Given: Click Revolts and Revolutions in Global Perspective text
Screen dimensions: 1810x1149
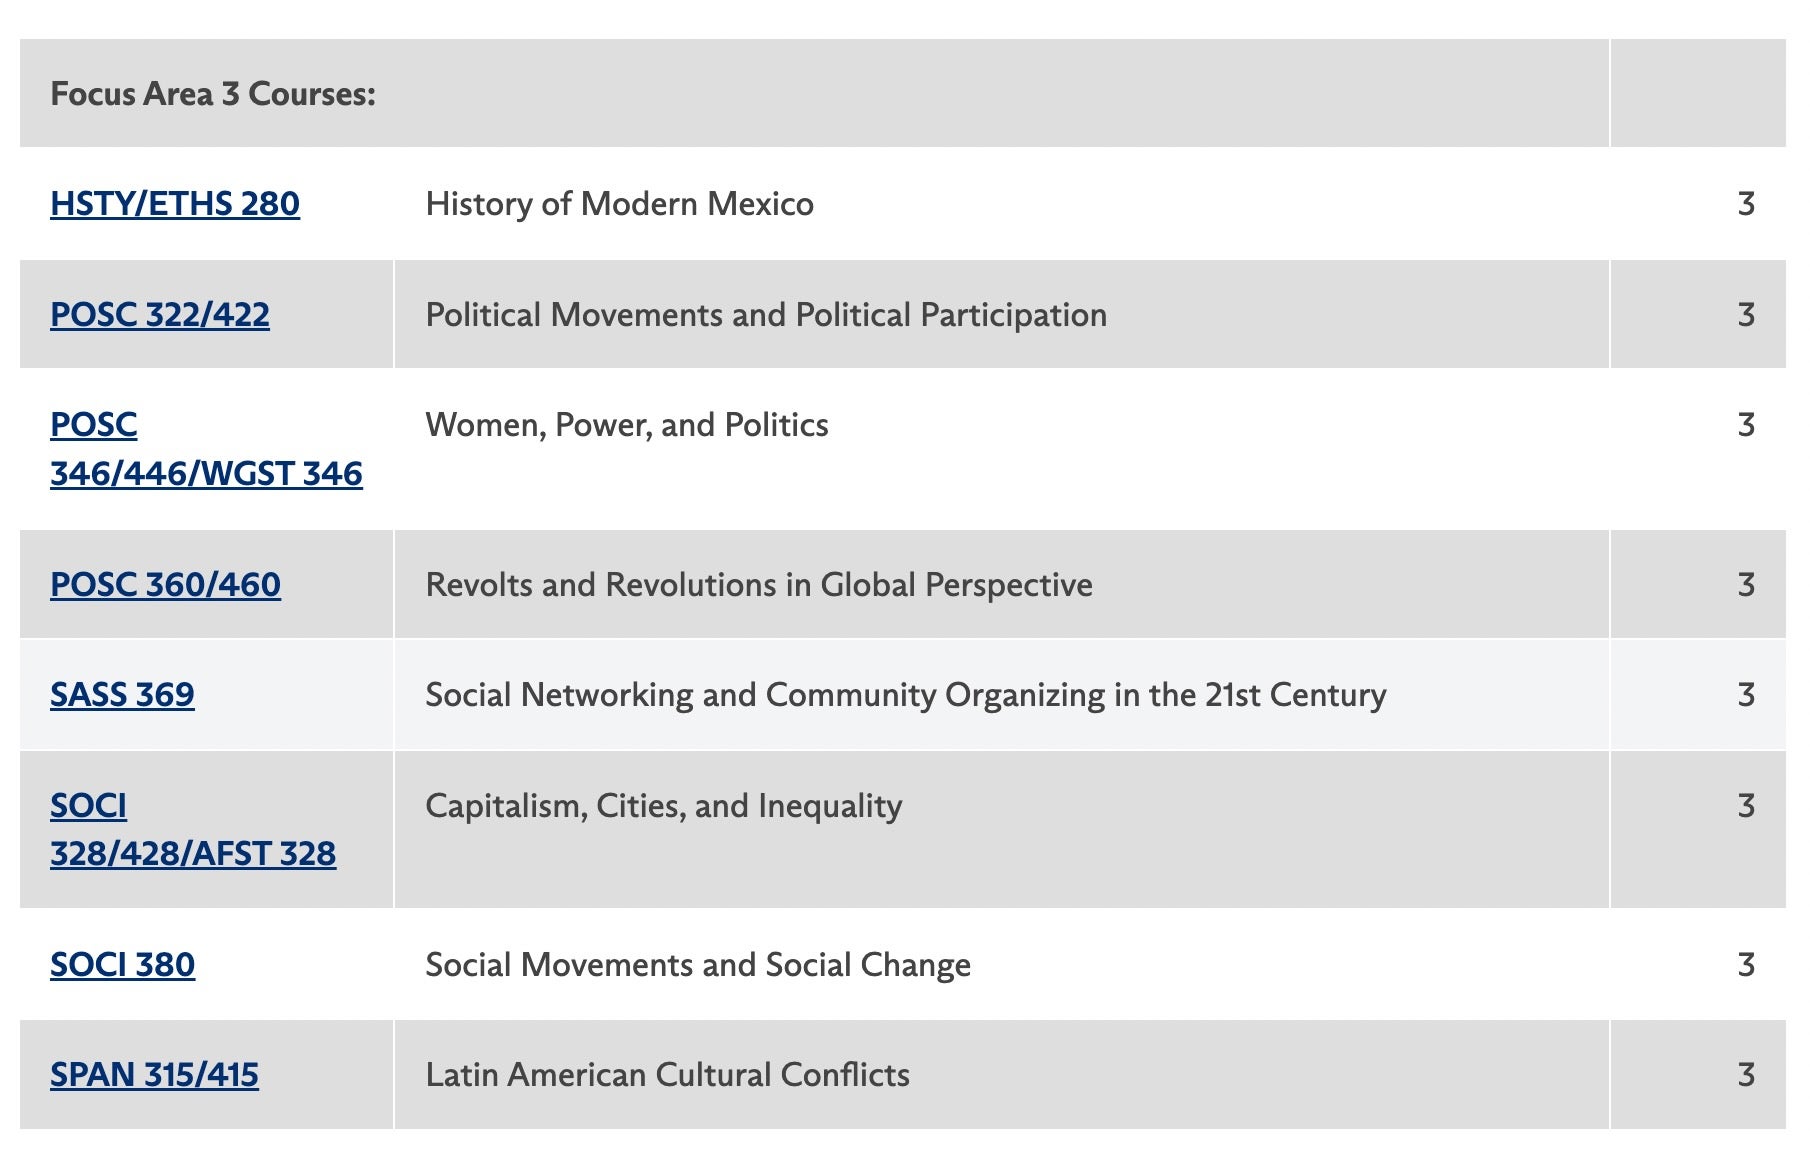Looking at the screenshot, I should coord(759,585).
